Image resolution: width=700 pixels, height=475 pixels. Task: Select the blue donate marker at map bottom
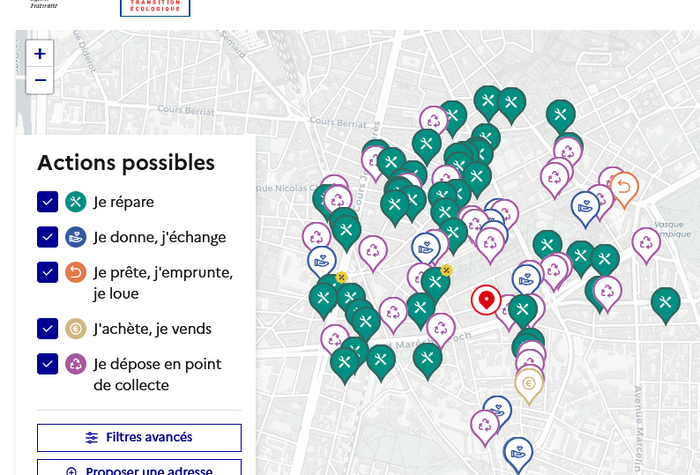518,454
